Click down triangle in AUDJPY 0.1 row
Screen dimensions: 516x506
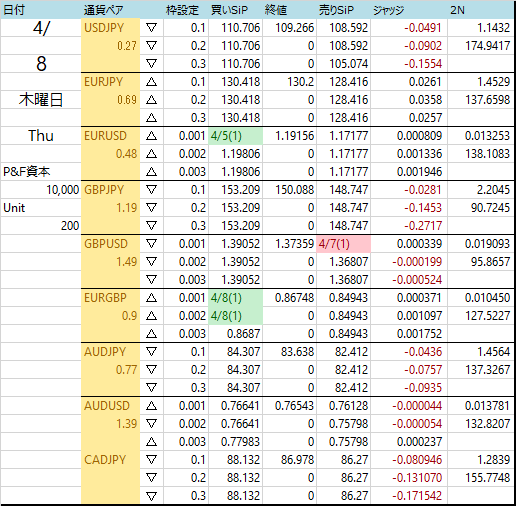coord(151,352)
